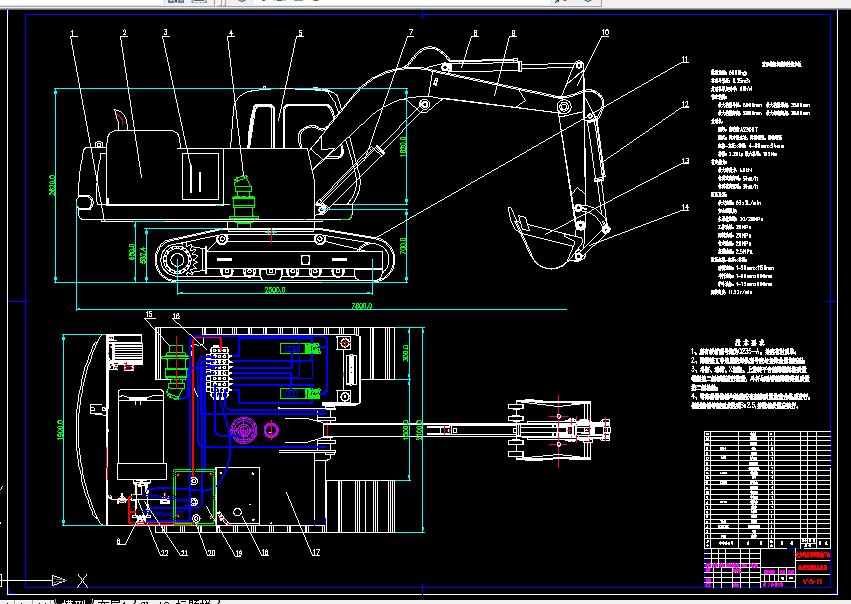The width and height of the screenshot is (851, 604).
Task: Select part callout number 1
Action: 73,33
